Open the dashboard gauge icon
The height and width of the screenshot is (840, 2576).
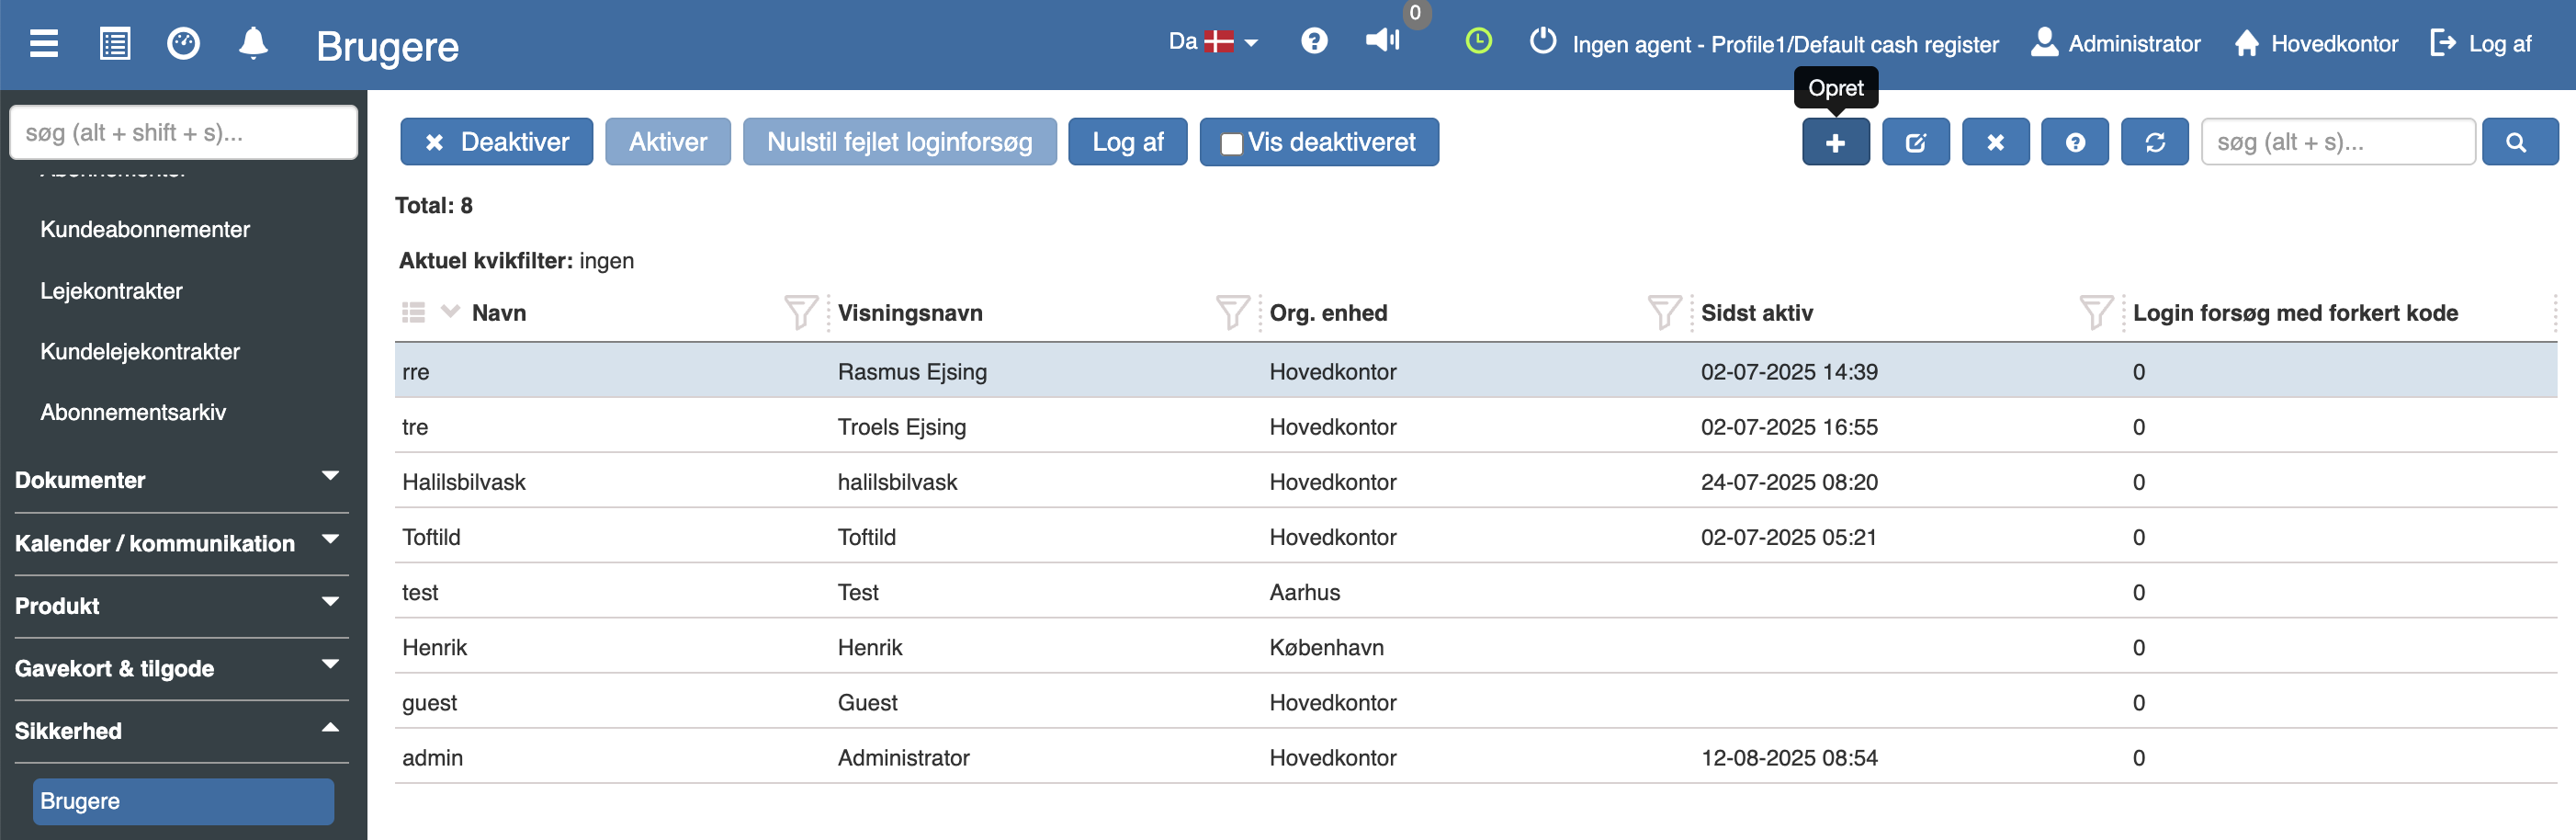click(x=183, y=44)
